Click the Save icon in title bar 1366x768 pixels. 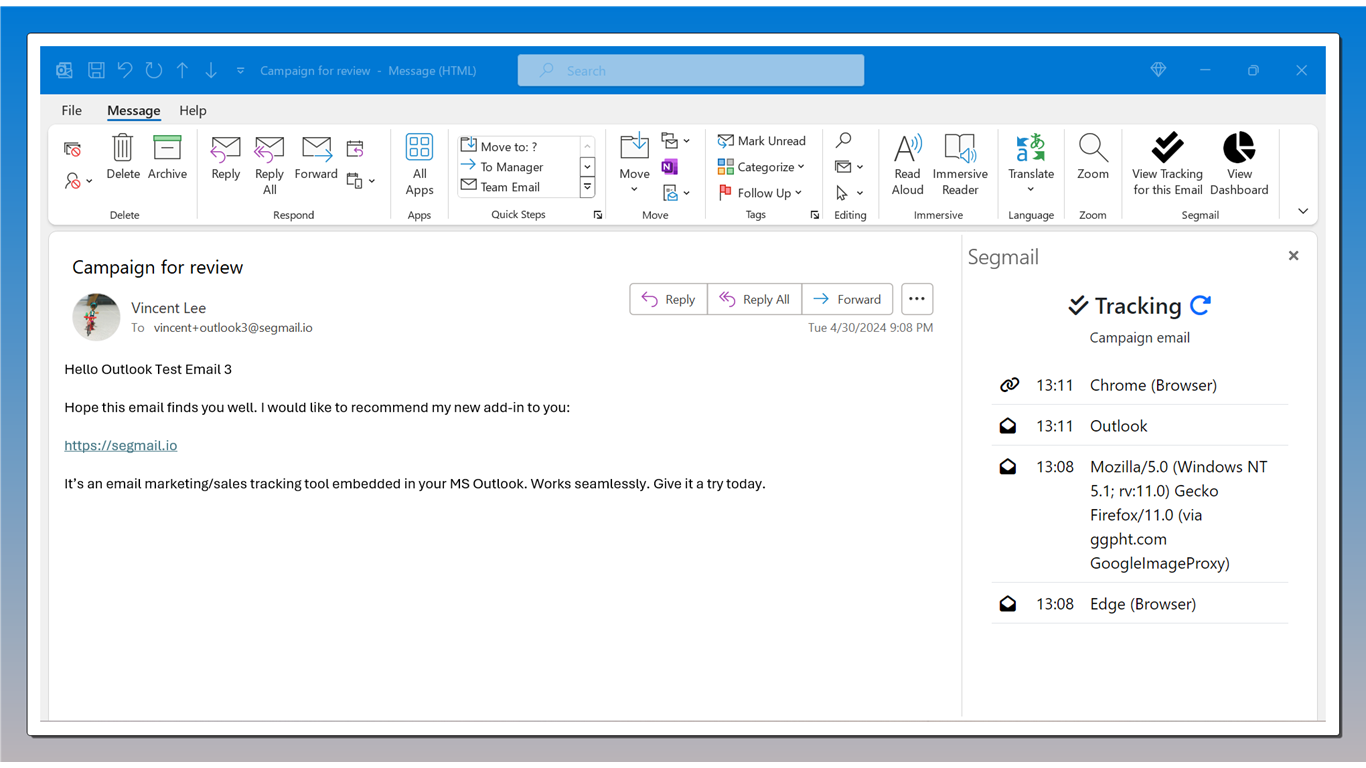coord(96,70)
